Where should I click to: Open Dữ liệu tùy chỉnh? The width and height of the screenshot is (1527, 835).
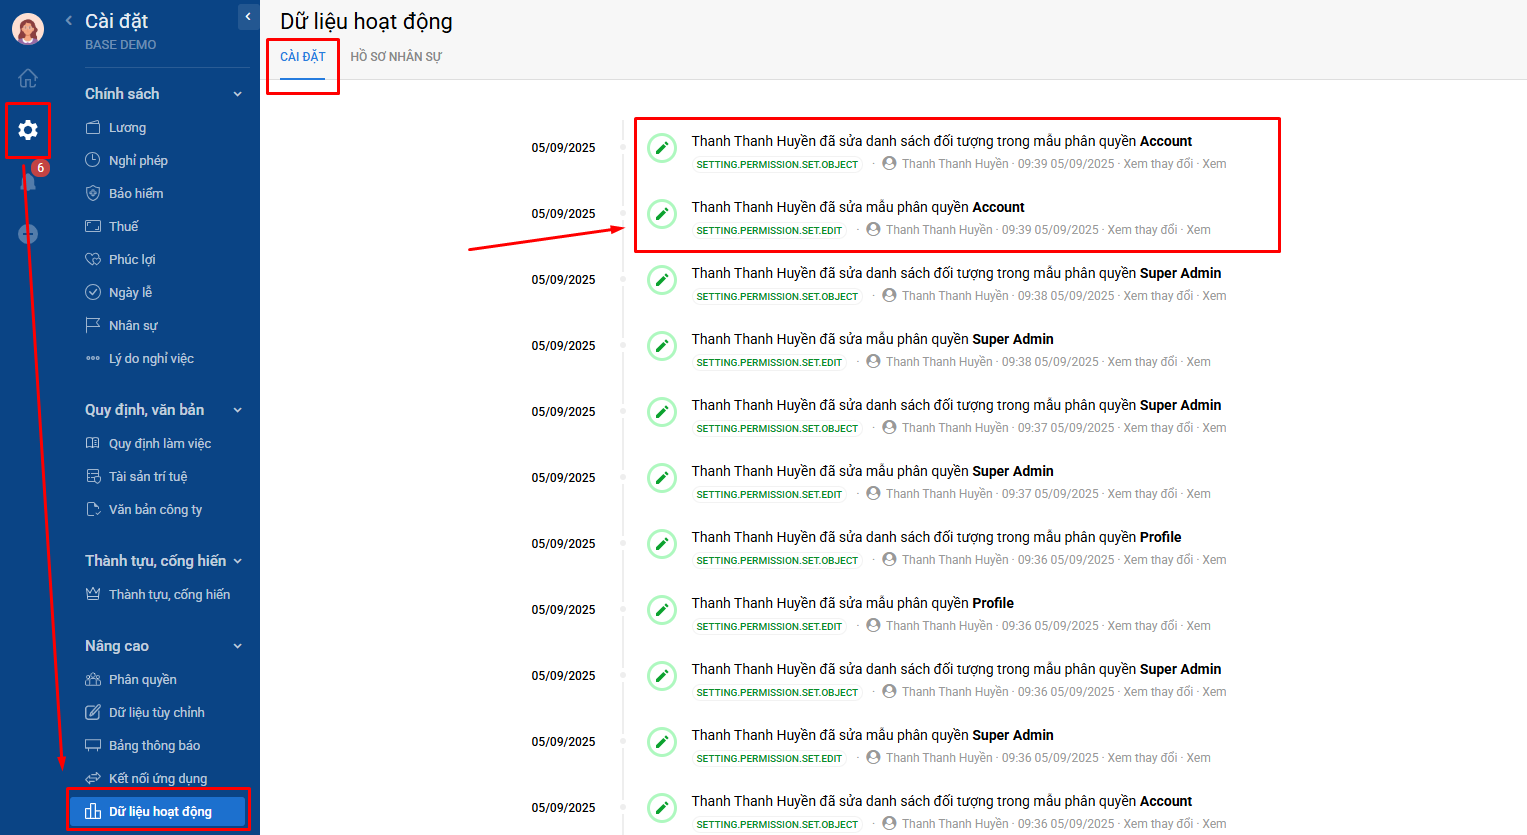156,712
